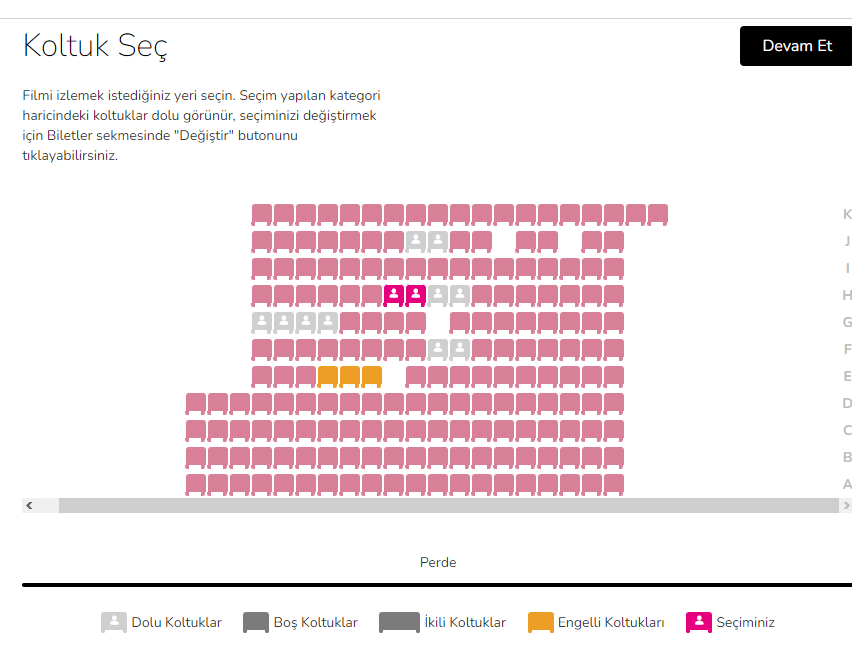Select the rightmost seat in row K
This screenshot has height=660, width=852.
point(658,214)
